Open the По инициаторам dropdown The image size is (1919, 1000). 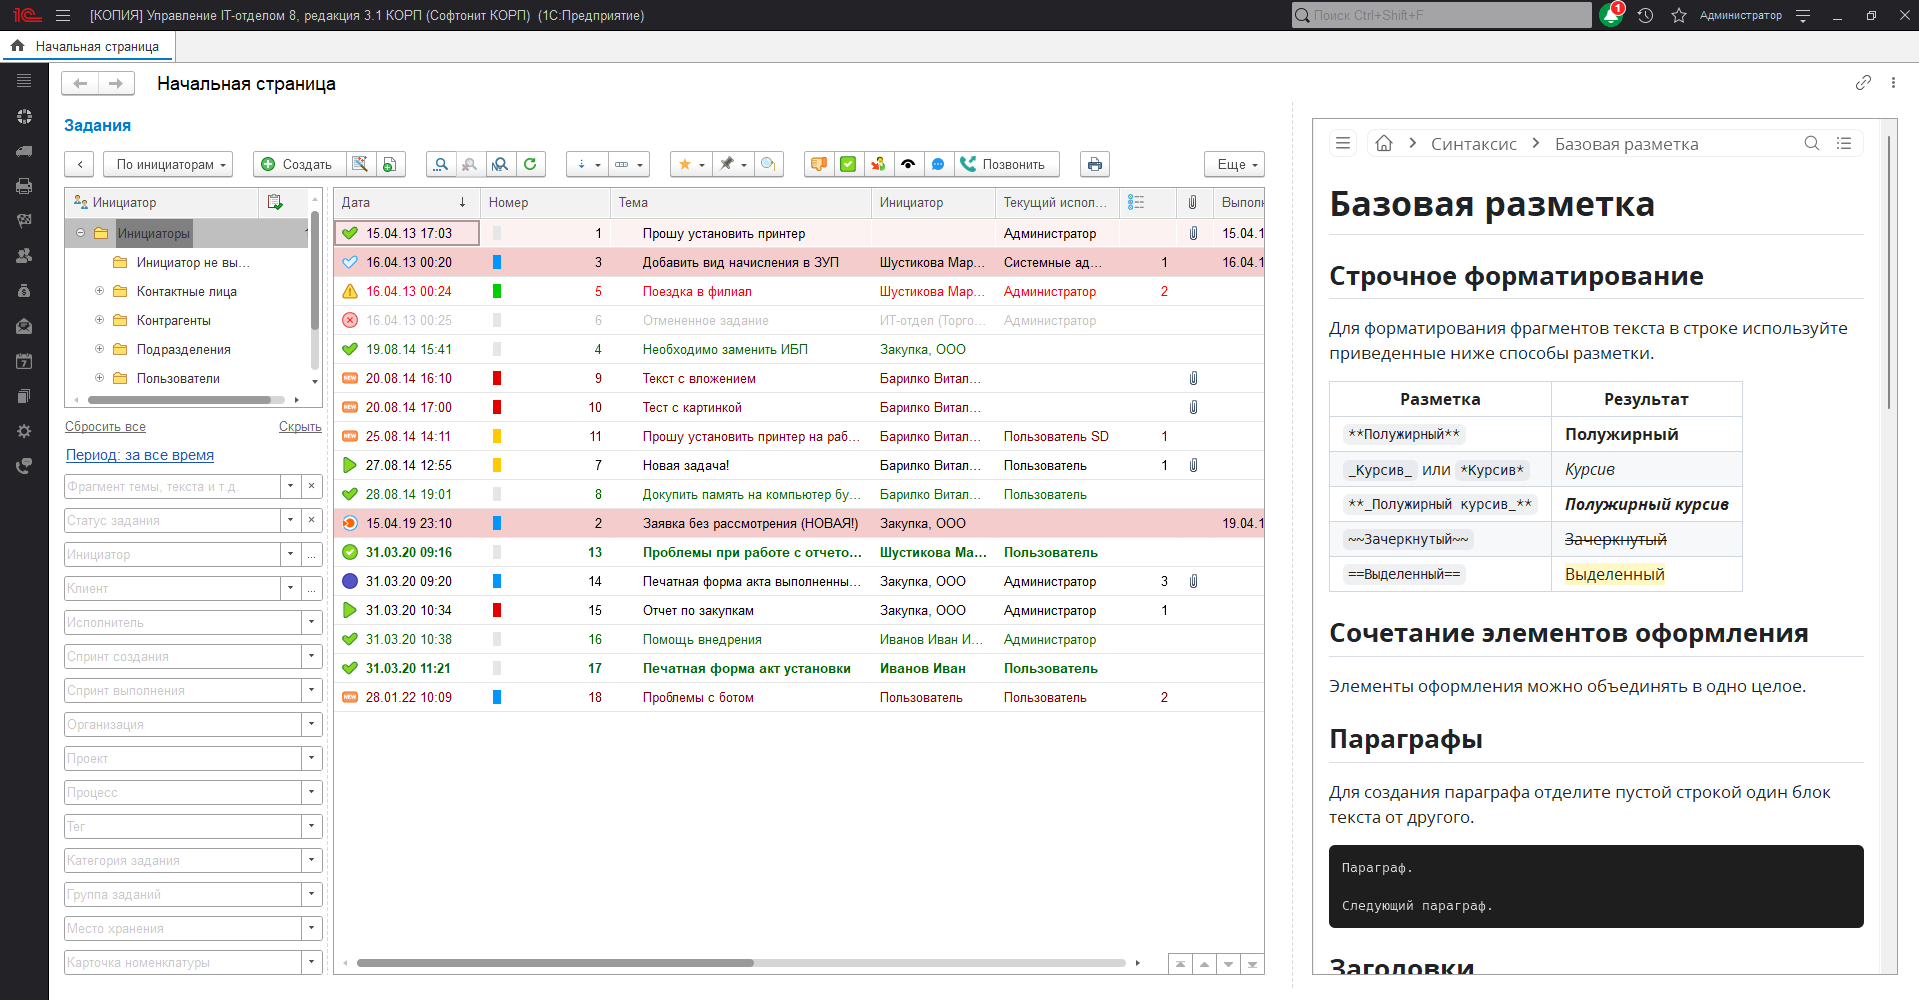[x=168, y=164]
